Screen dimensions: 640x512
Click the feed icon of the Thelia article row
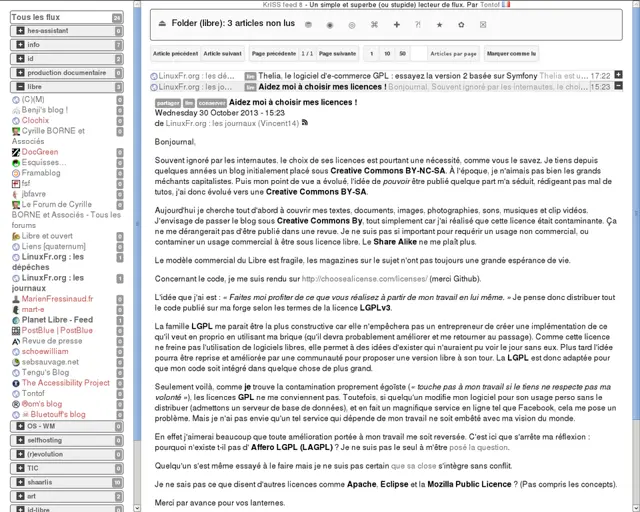pos(154,76)
